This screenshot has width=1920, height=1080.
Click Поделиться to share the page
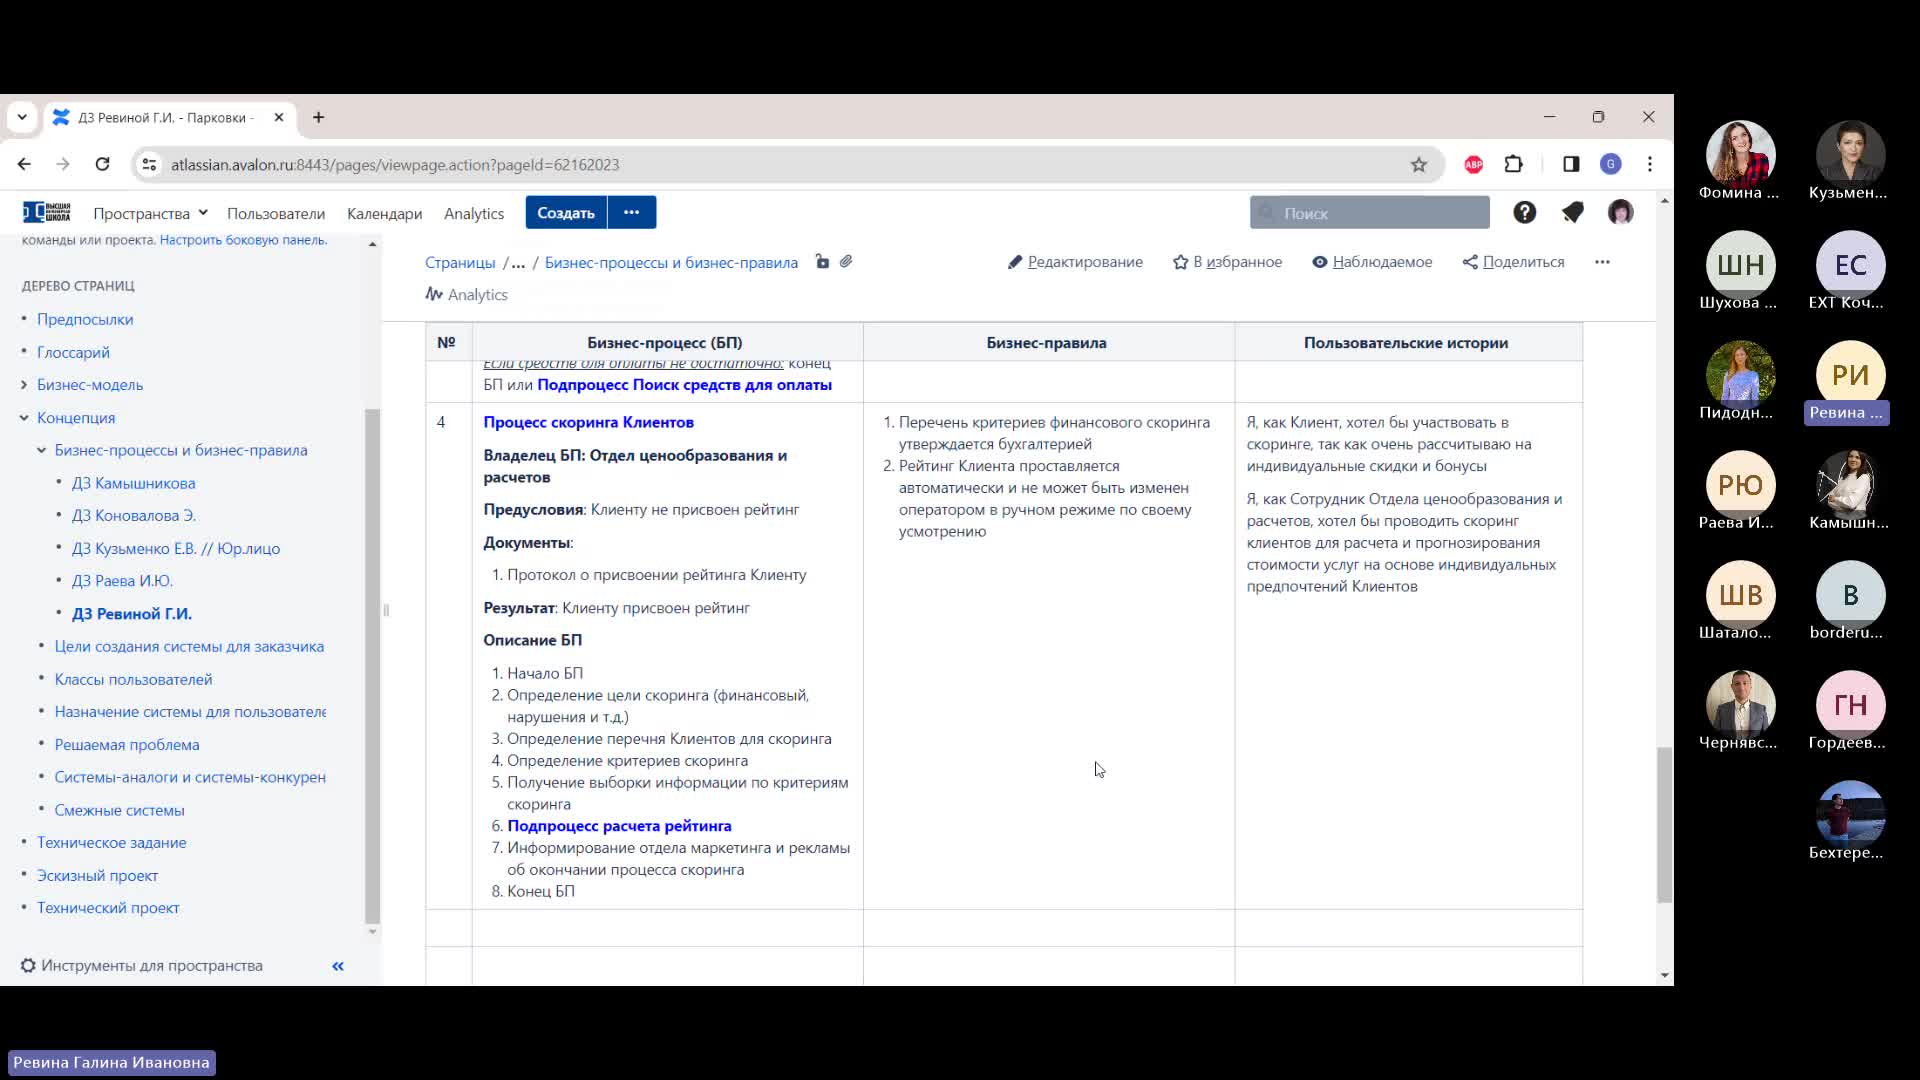pos(1513,262)
